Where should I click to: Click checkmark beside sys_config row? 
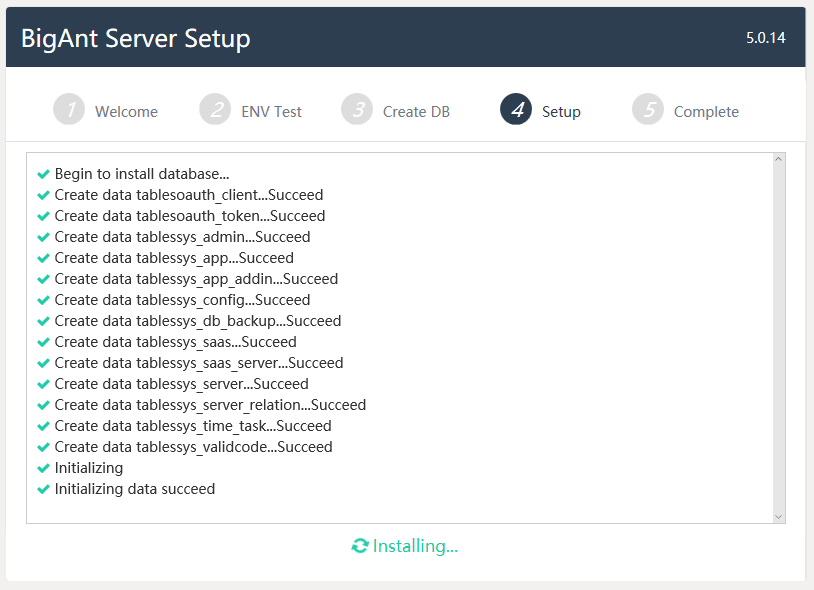(x=44, y=300)
